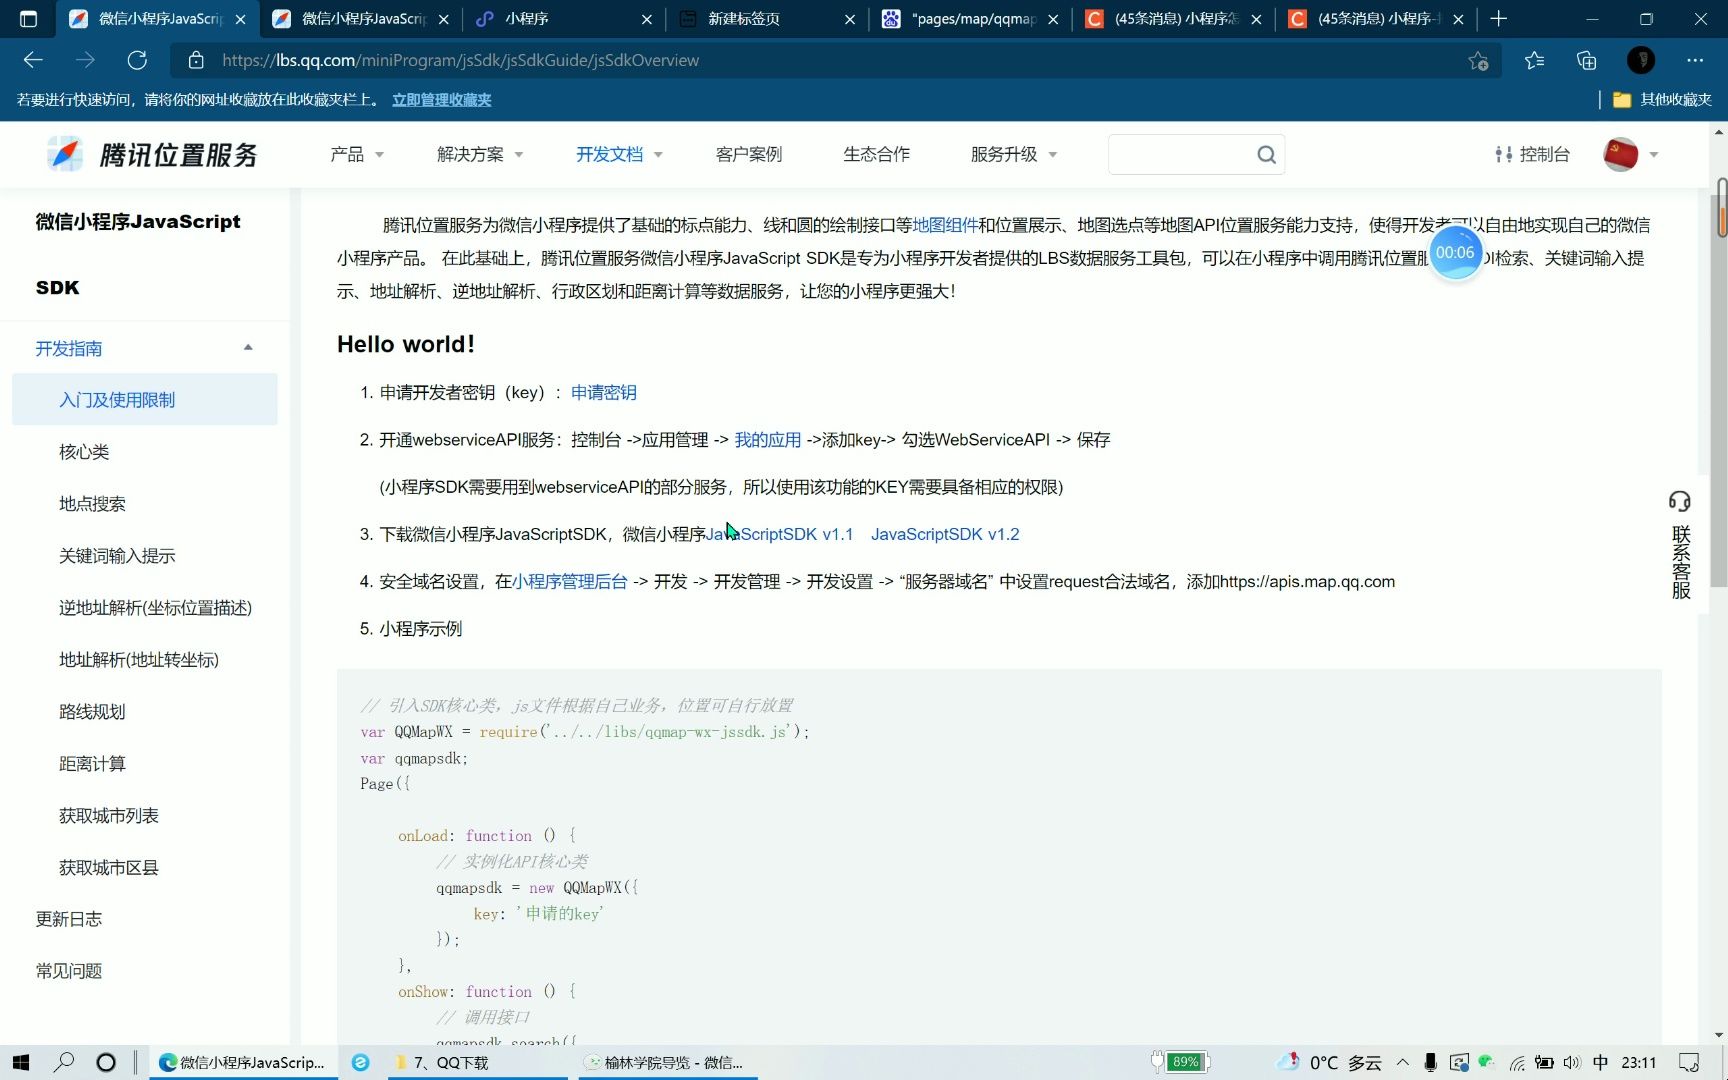The width and height of the screenshot is (1728, 1080).
Task: Open the blue browser icon next to Edge on the taskbar
Action: tap(361, 1062)
